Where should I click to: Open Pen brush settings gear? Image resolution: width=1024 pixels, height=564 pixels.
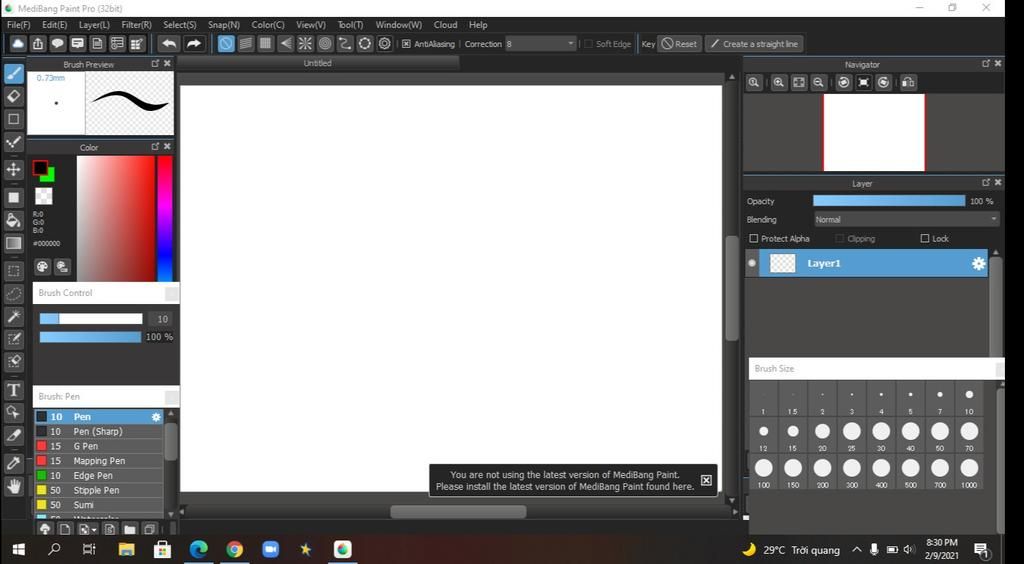(x=156, y=417)
